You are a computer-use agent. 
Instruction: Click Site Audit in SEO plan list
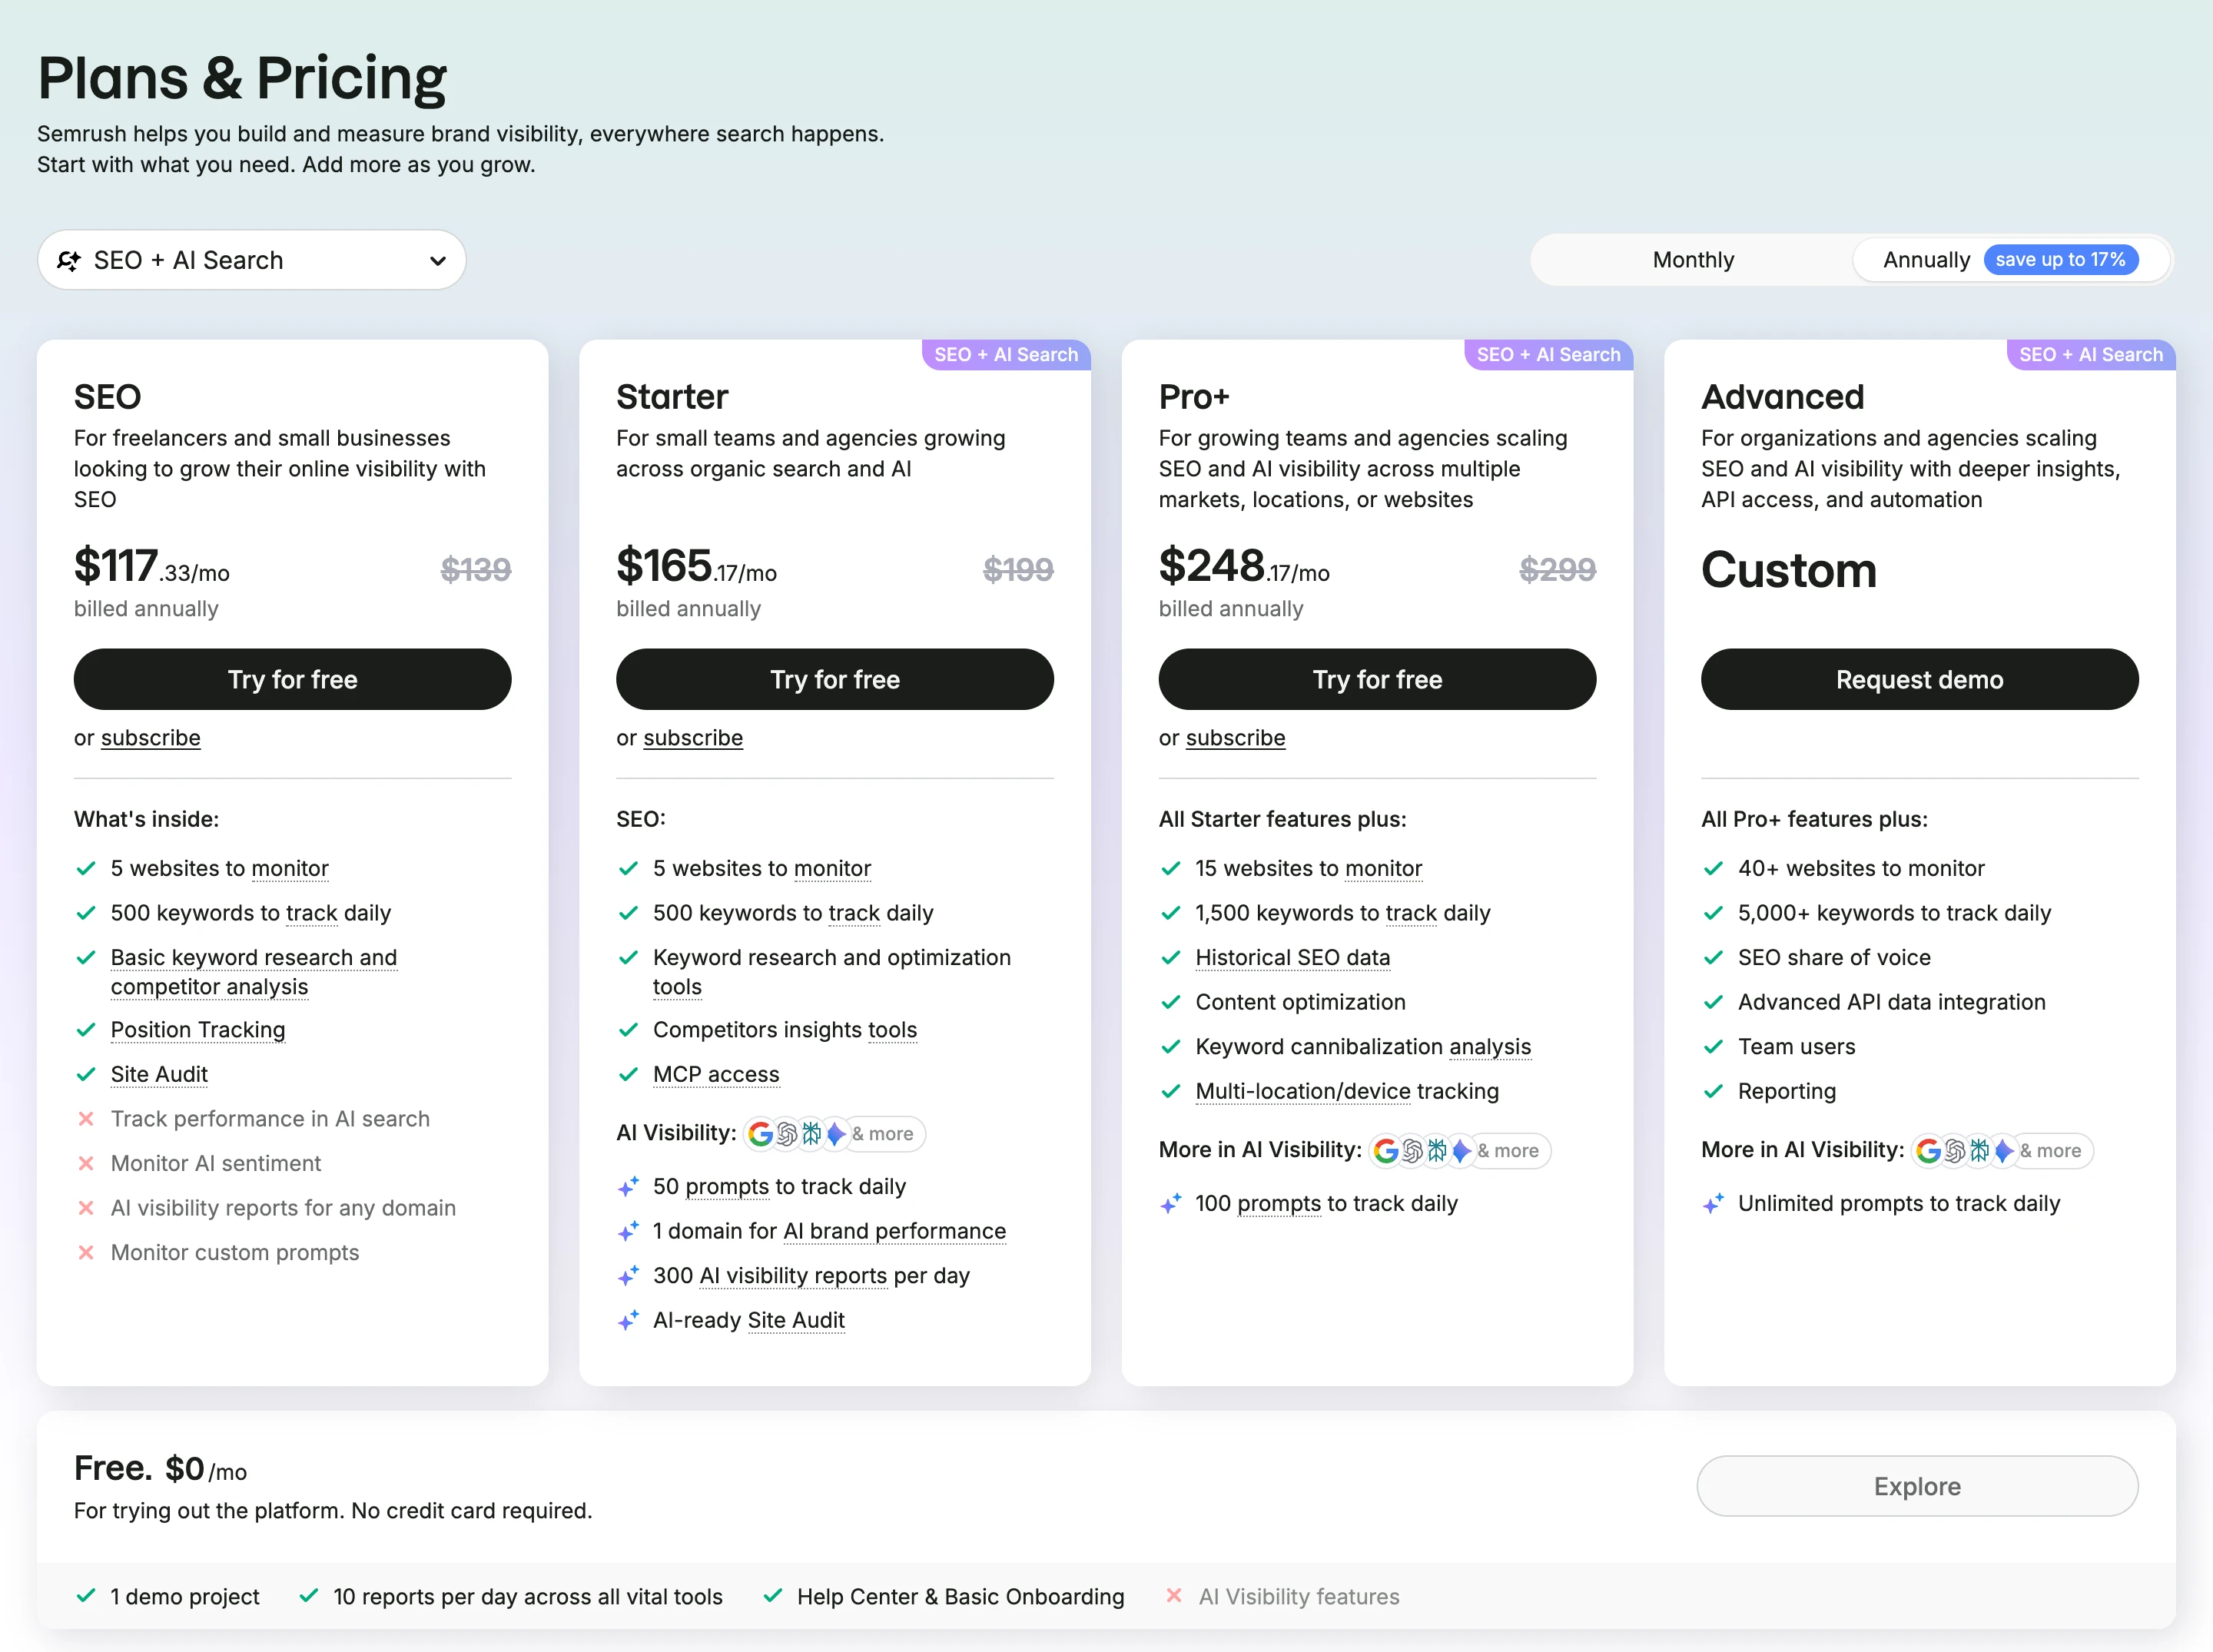coord(159,1075)
